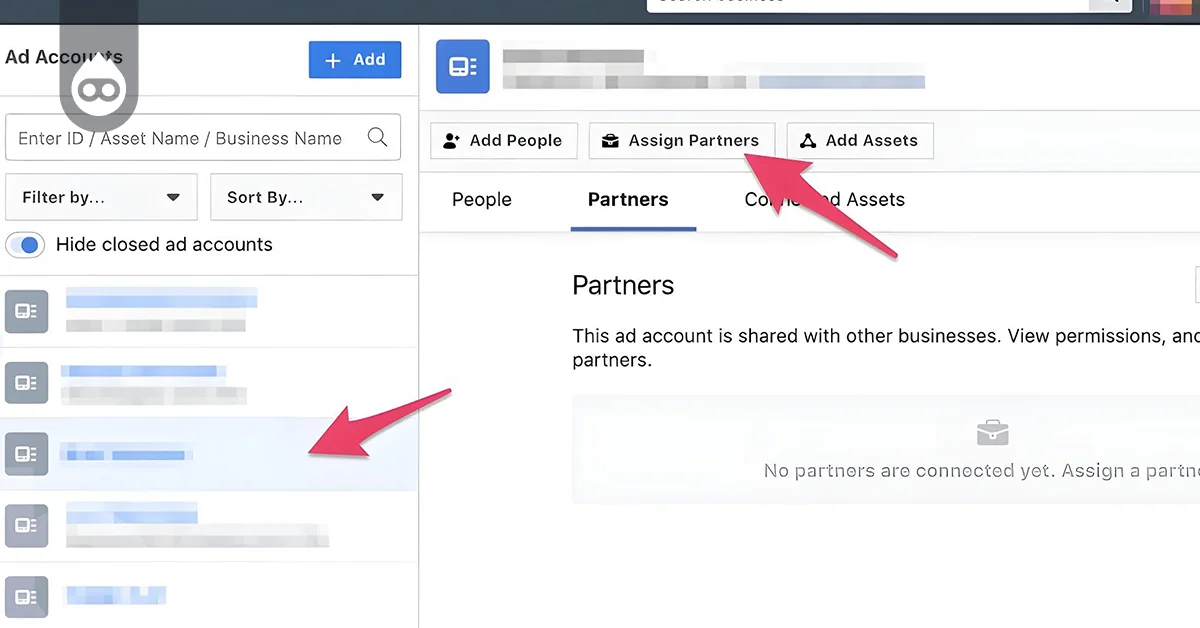This screenshot has height=628, width=1200.
Task: Select the currently highlighted Partners tab
Action: [627, 200]
